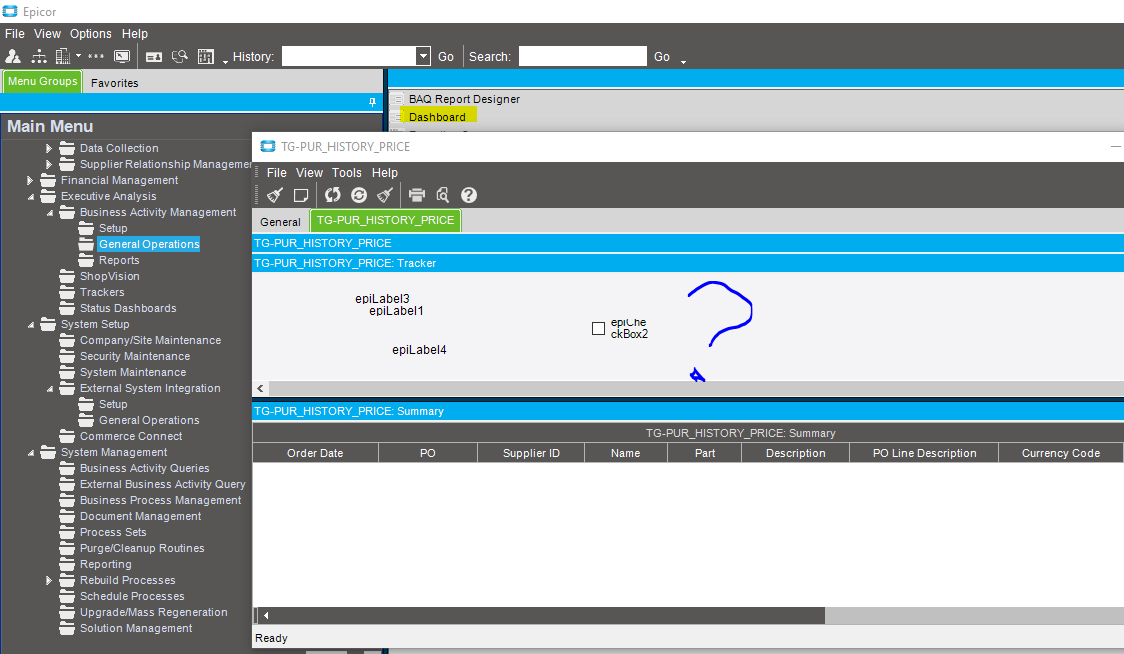This screenshot has height=654, width=1124.
Task: Click the language search icon in main toolbar
Action: (x=179, y=56)
